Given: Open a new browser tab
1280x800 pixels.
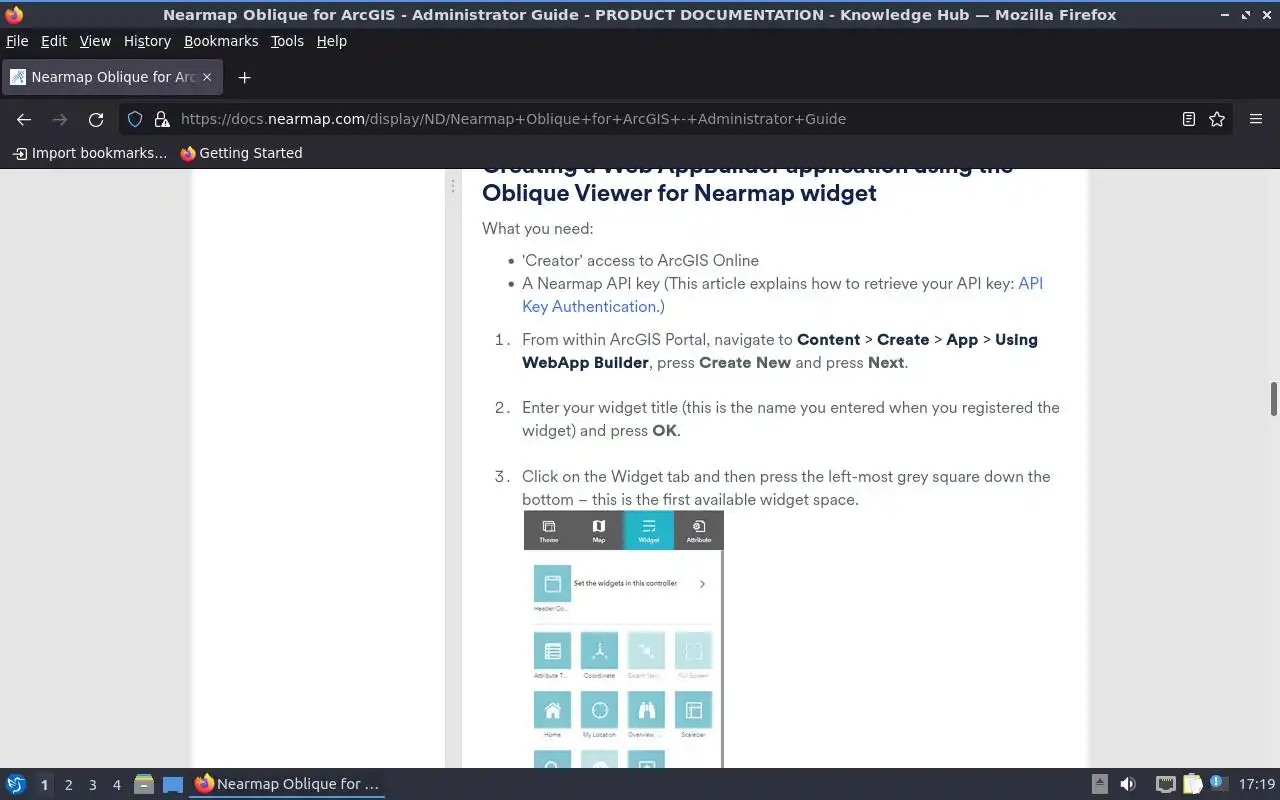Looking at the screenshot, I should [x=244, y=77].
